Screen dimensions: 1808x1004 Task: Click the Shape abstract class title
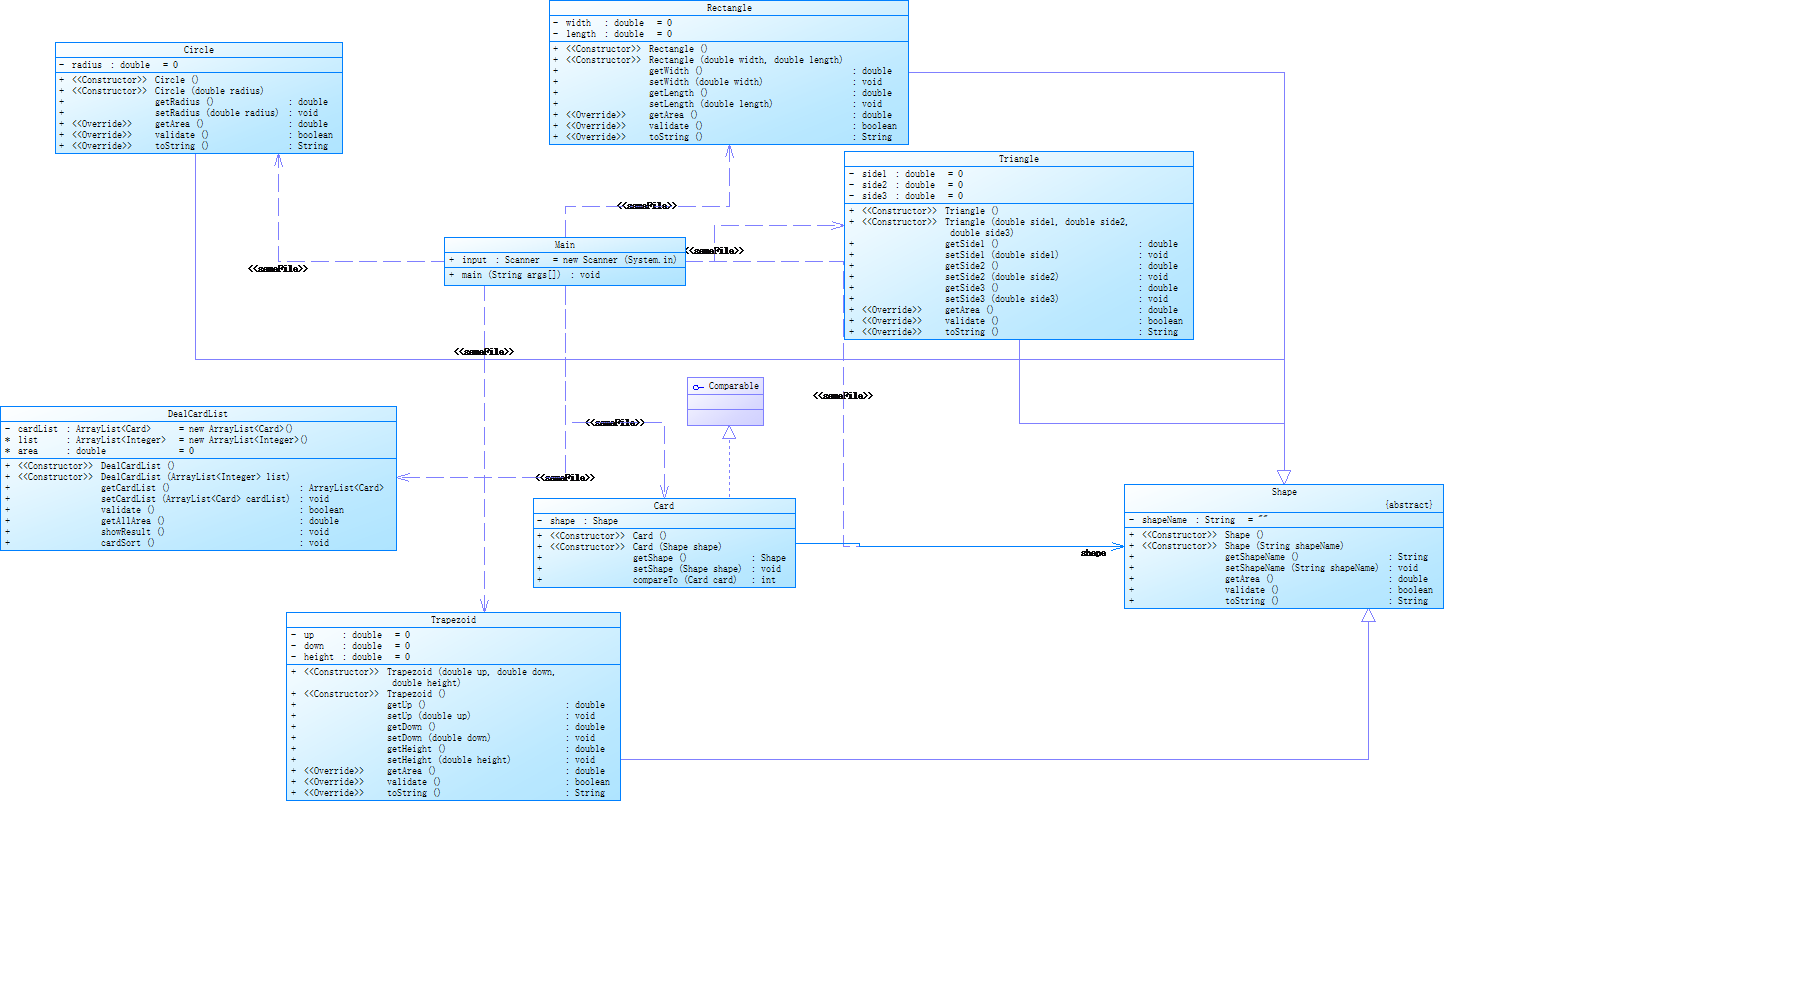1284,492
